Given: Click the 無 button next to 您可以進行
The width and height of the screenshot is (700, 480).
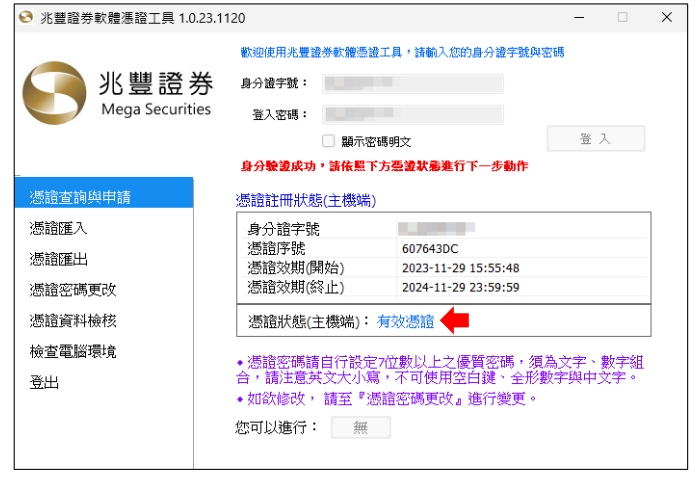Looking at the screenshot, I should click(360, 427).
